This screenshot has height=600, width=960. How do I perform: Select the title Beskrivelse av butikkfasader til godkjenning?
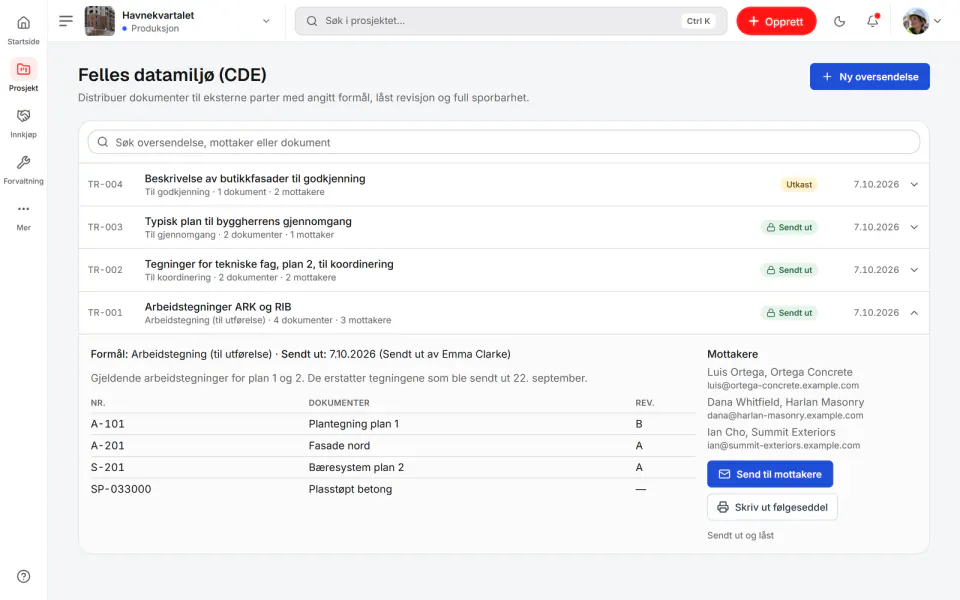(x=255, y=179)
